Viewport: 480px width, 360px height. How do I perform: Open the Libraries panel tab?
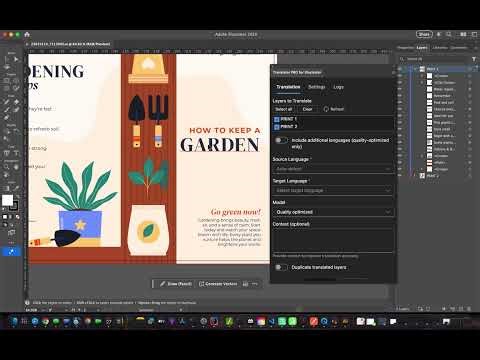coord(440,48)
